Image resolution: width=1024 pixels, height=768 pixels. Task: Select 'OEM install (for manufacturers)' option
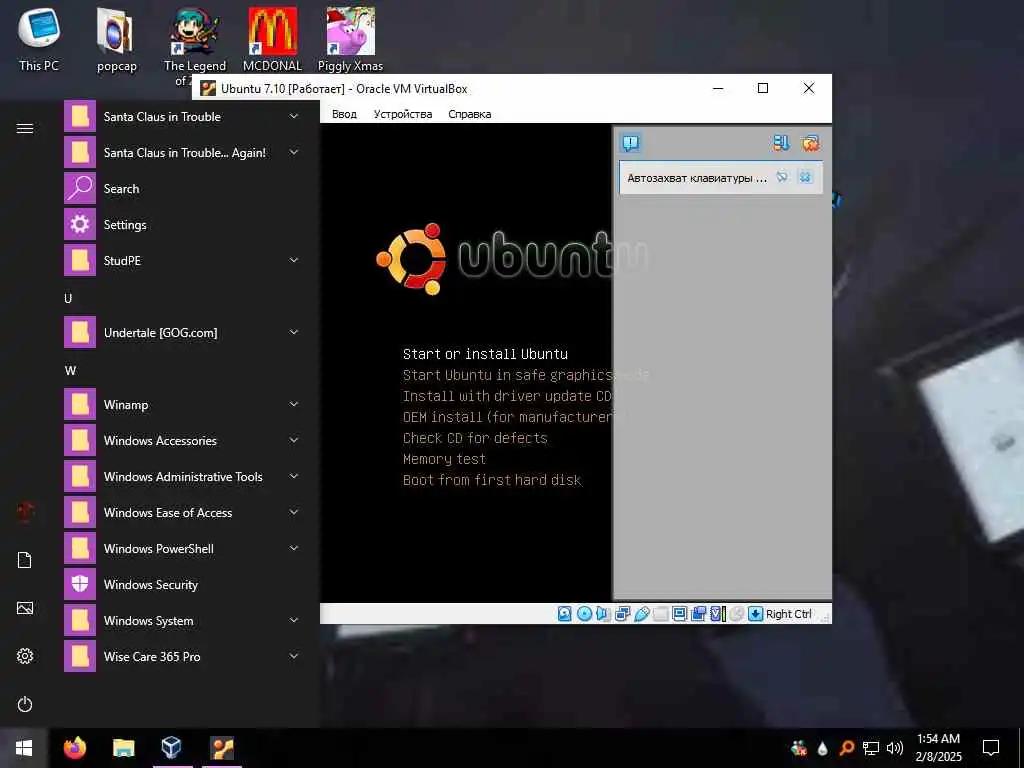coord(507,417)
